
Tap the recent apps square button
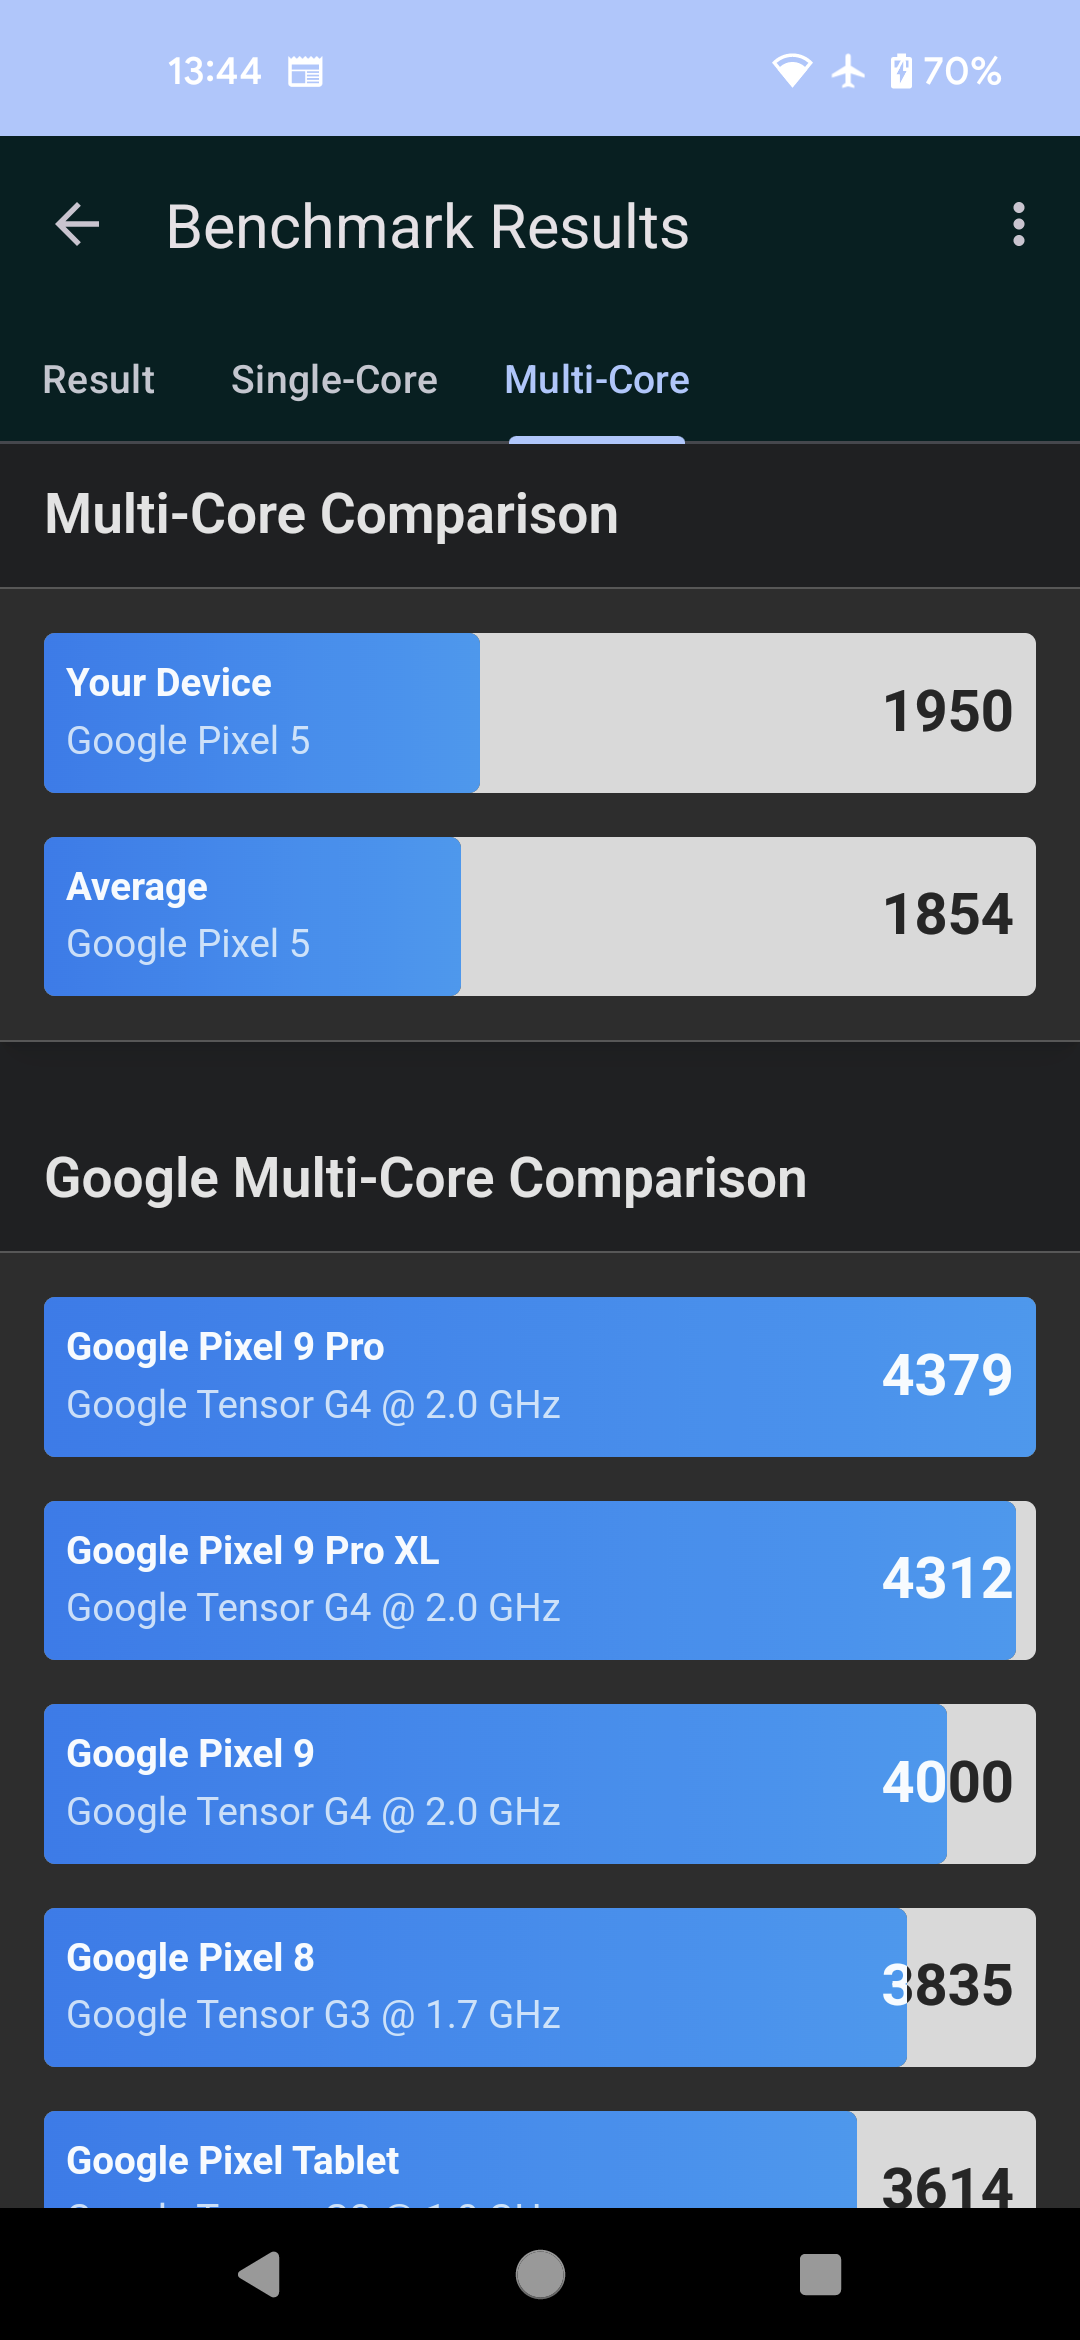point(820,2275)
